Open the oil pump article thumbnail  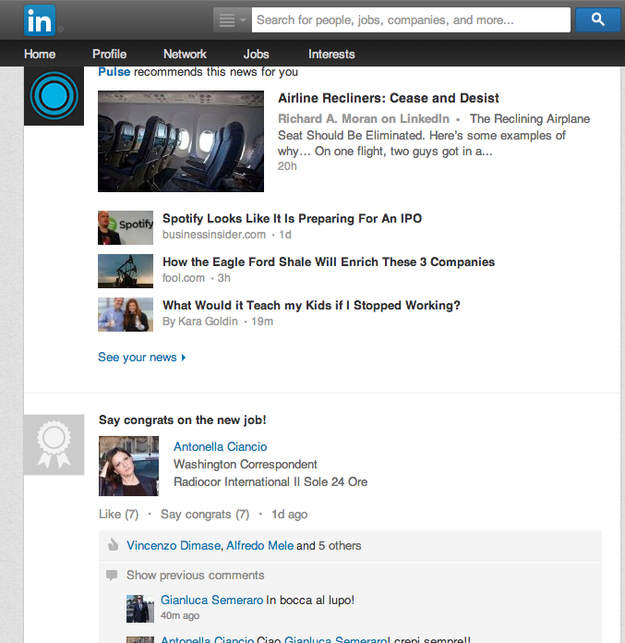(x=125, y=271)
